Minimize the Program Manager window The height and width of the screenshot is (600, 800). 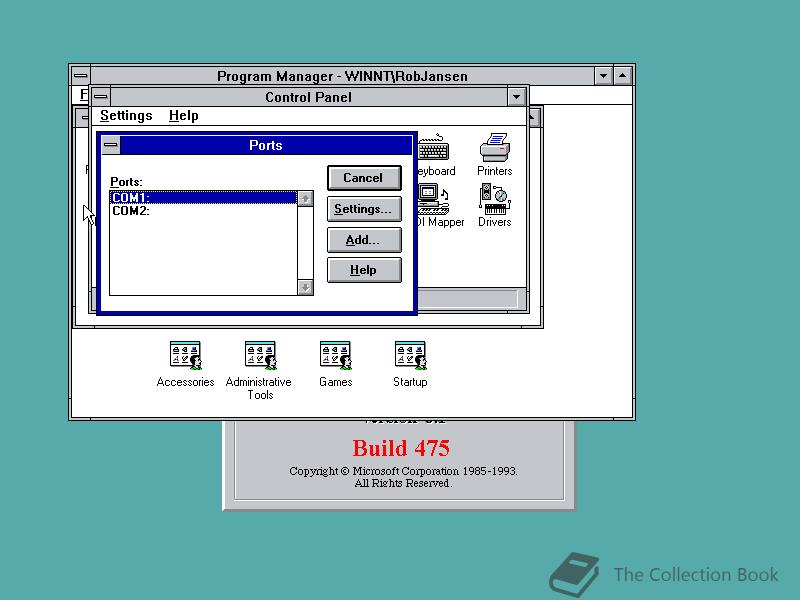[x=604, y=76]
